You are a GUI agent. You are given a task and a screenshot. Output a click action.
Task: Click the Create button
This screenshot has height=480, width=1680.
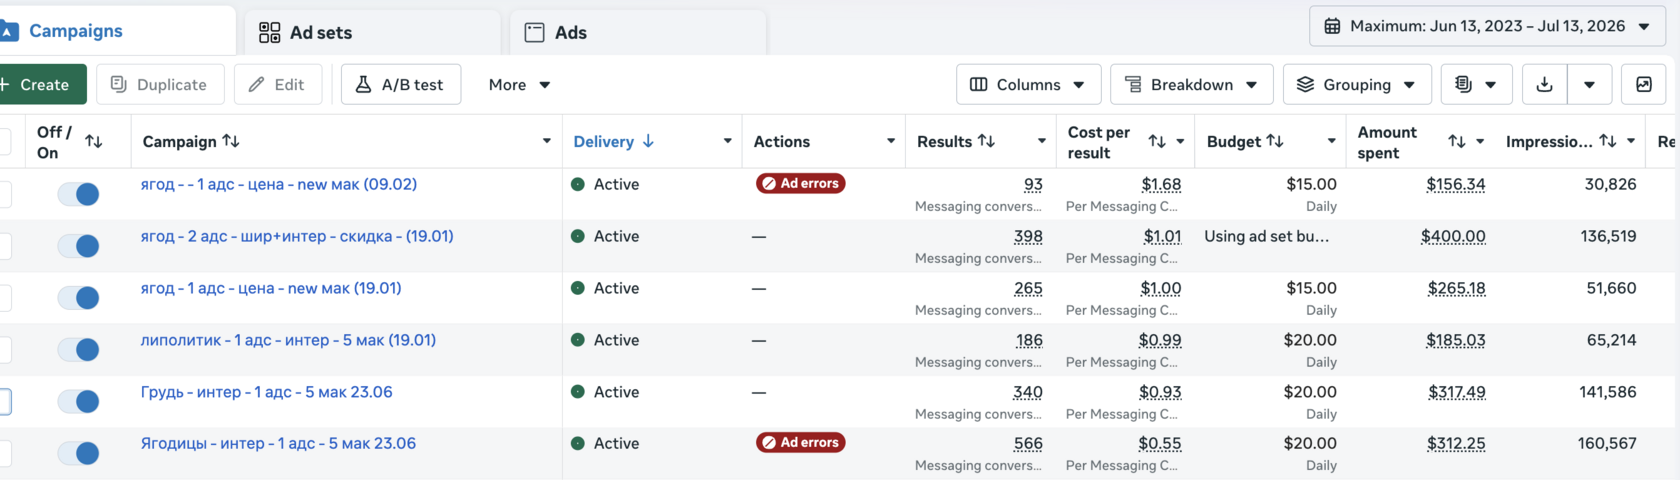(40, 85)
